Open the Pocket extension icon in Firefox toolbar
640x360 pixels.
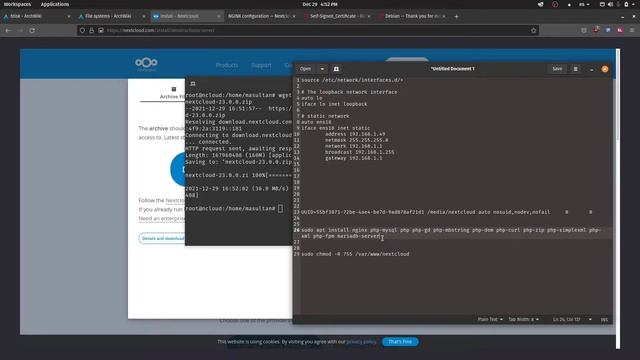[x=584, y=30]
